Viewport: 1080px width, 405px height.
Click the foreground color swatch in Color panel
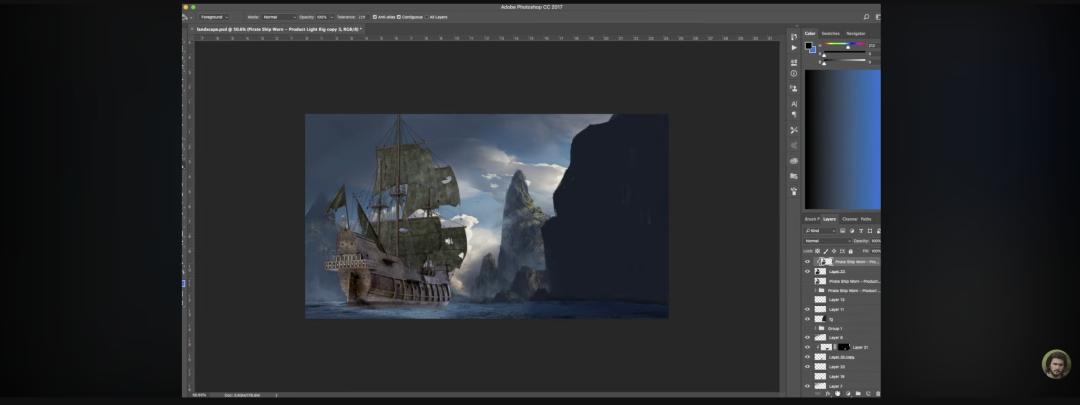tap(809, 46)
